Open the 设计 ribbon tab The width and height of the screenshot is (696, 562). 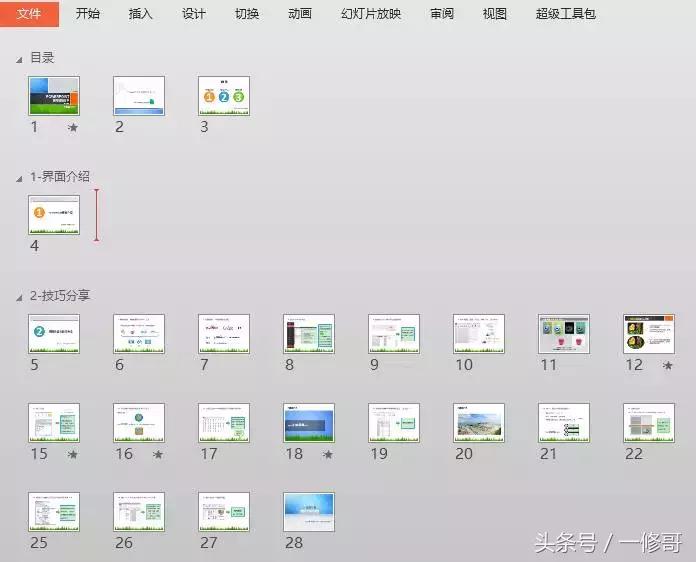(194, 14)
